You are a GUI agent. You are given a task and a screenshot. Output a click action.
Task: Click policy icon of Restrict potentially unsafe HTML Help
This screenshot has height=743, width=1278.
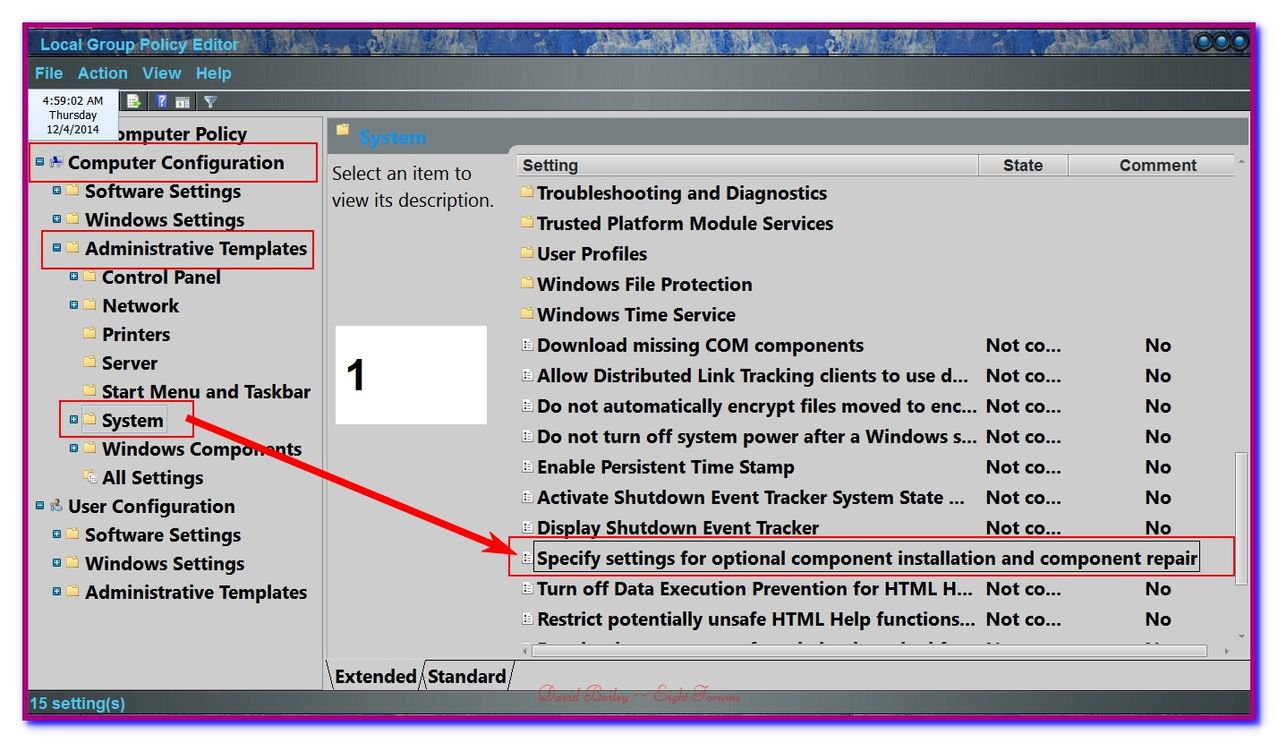pyautogui.click(x=527, y=619)
